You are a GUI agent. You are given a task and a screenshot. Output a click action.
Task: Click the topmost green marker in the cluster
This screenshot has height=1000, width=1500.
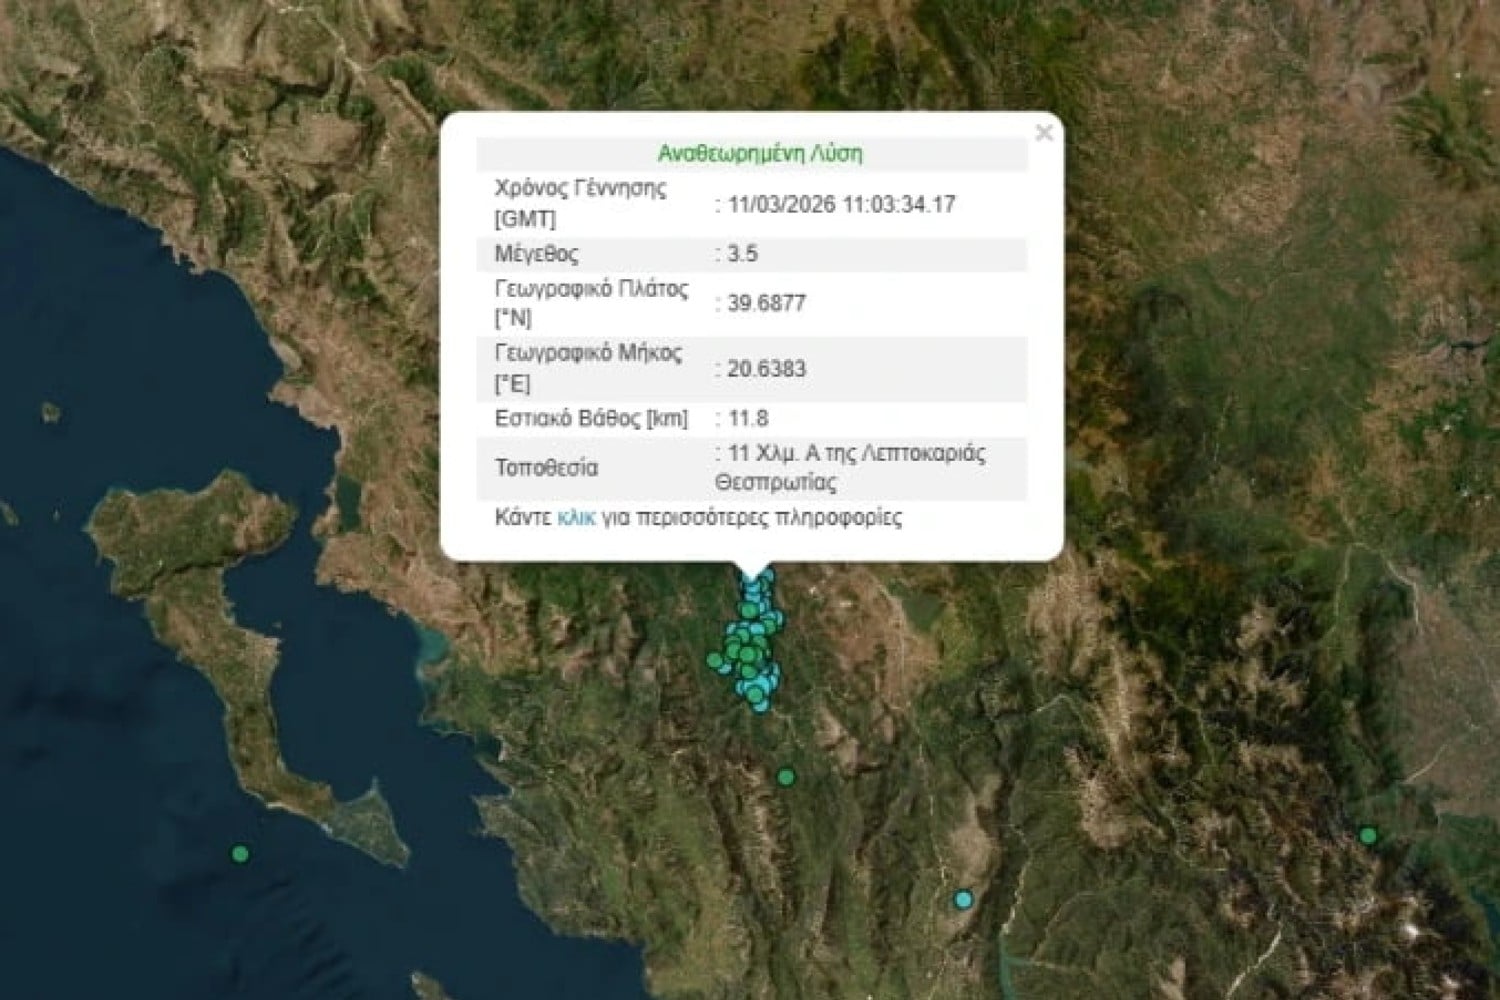click(749, 611)
